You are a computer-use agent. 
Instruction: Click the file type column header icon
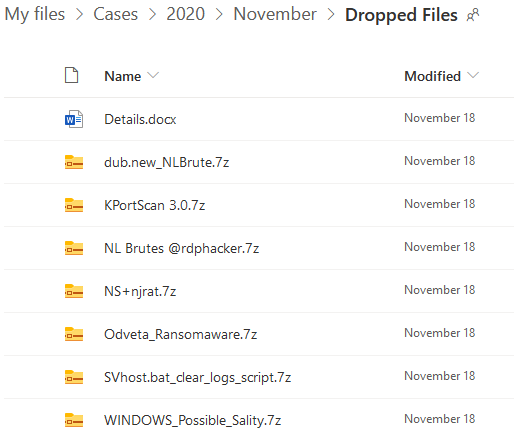point(71,75)
